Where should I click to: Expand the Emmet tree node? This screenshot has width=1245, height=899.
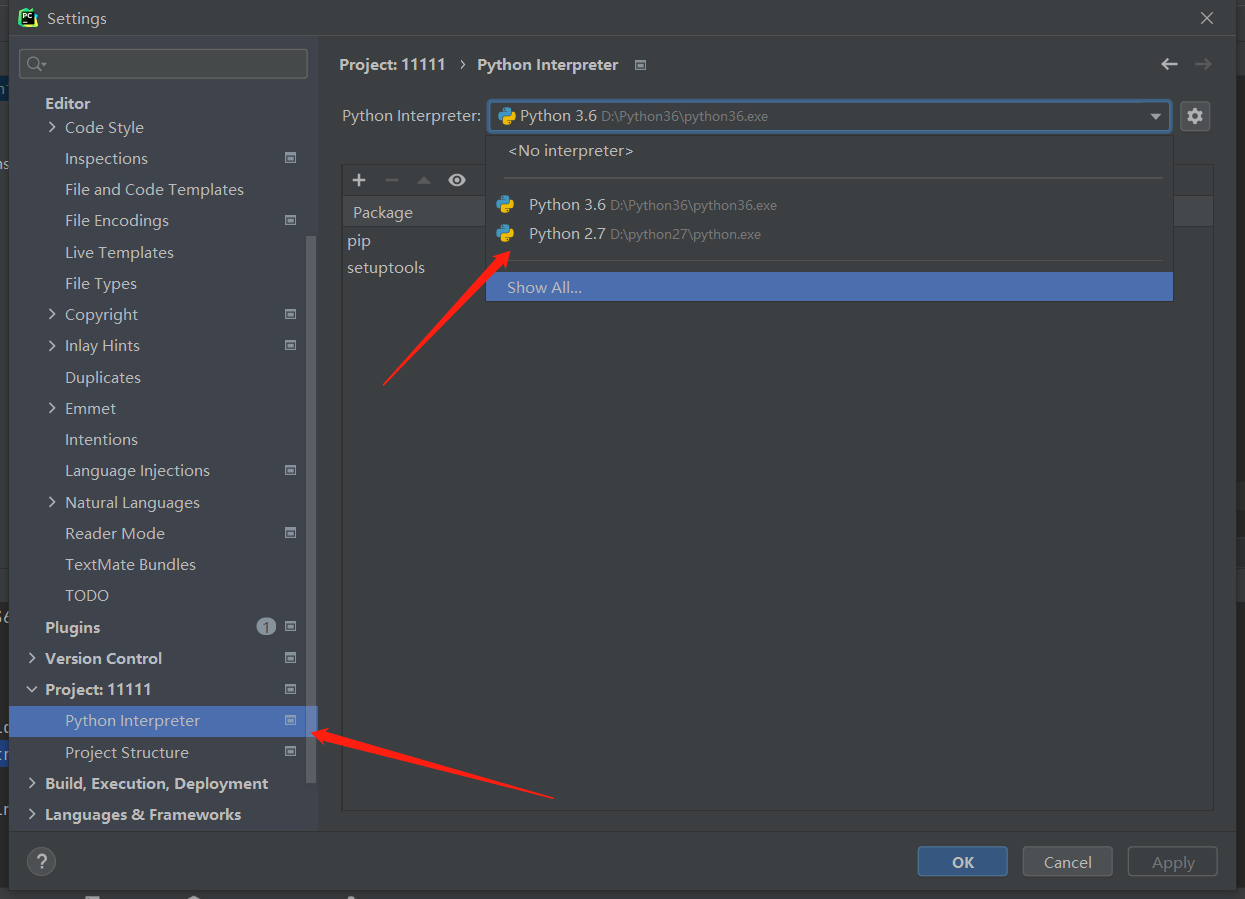(x=52, y=408)
